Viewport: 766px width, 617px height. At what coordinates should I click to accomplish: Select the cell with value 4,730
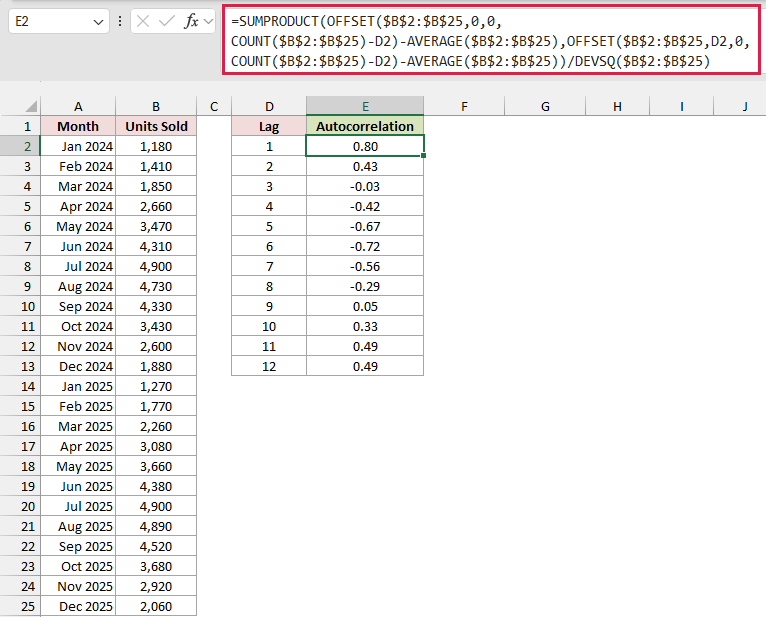[x=156, y=286]
